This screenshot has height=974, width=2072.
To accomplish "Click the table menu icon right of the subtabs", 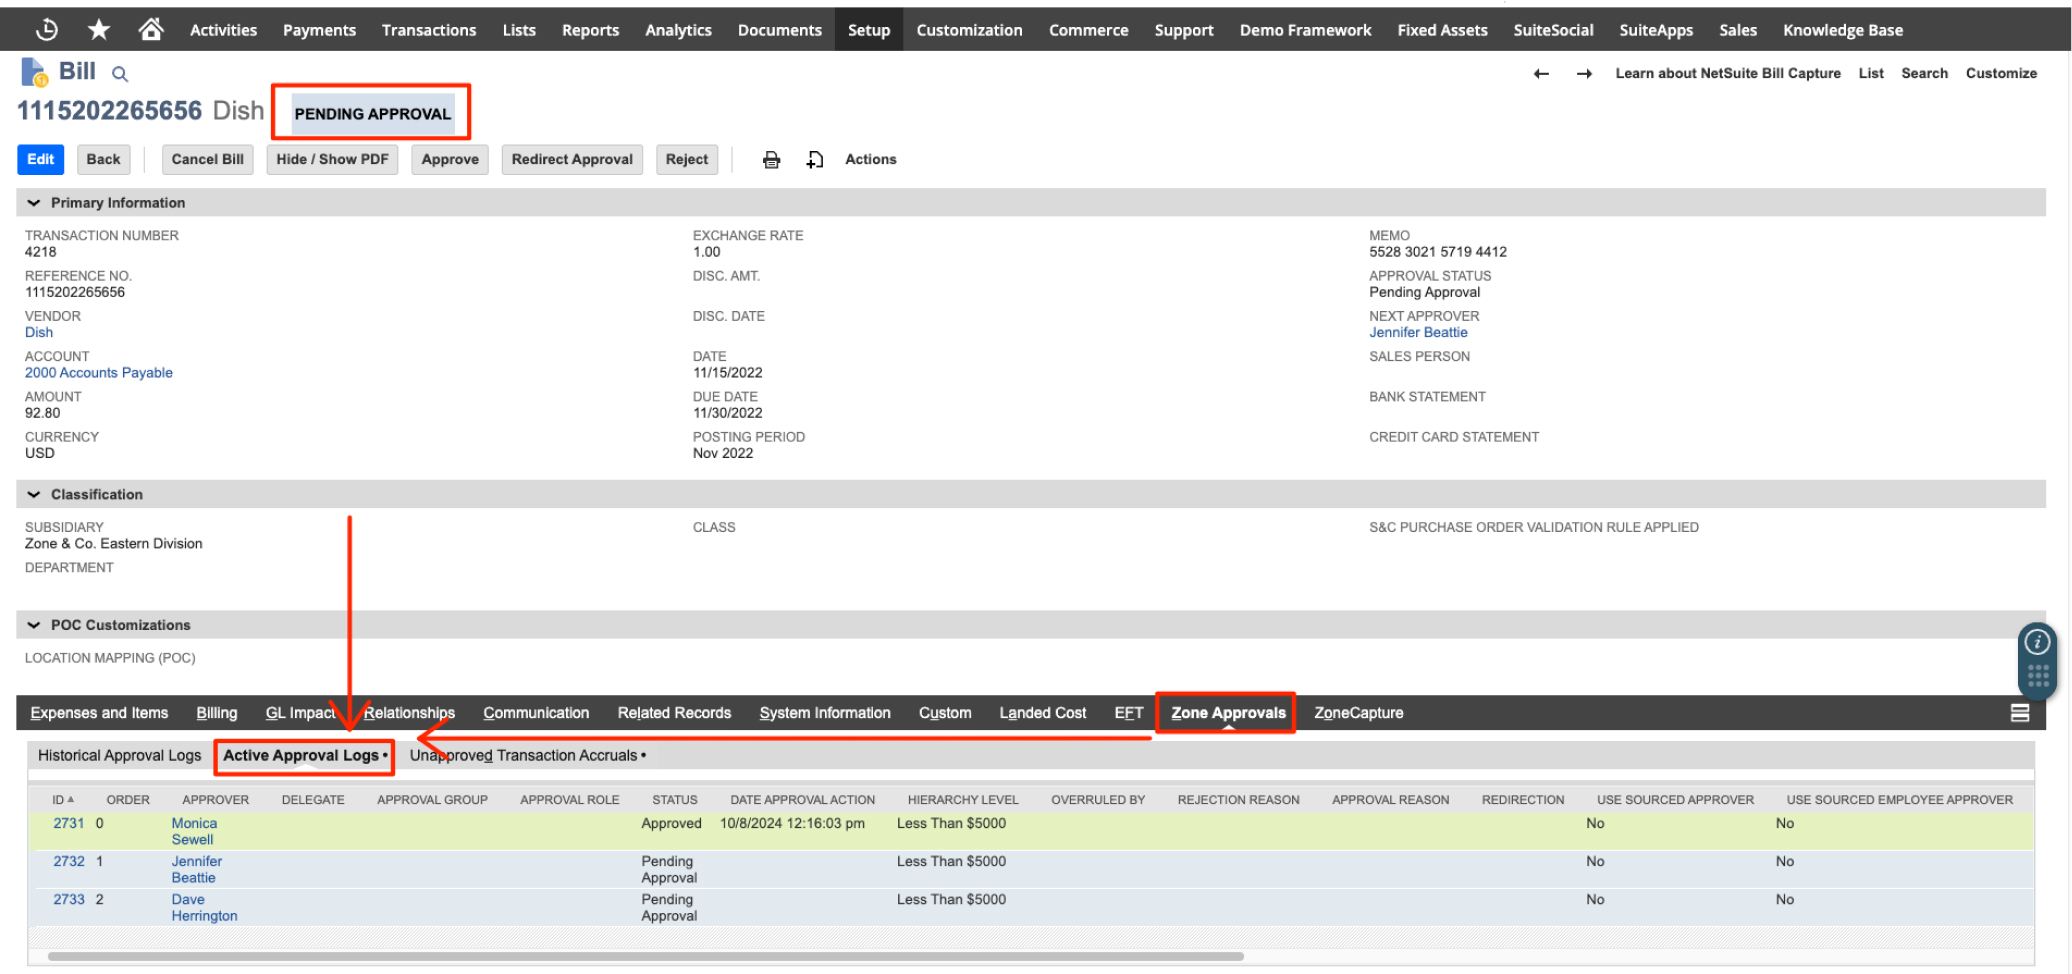I will tap(2020, 712).
